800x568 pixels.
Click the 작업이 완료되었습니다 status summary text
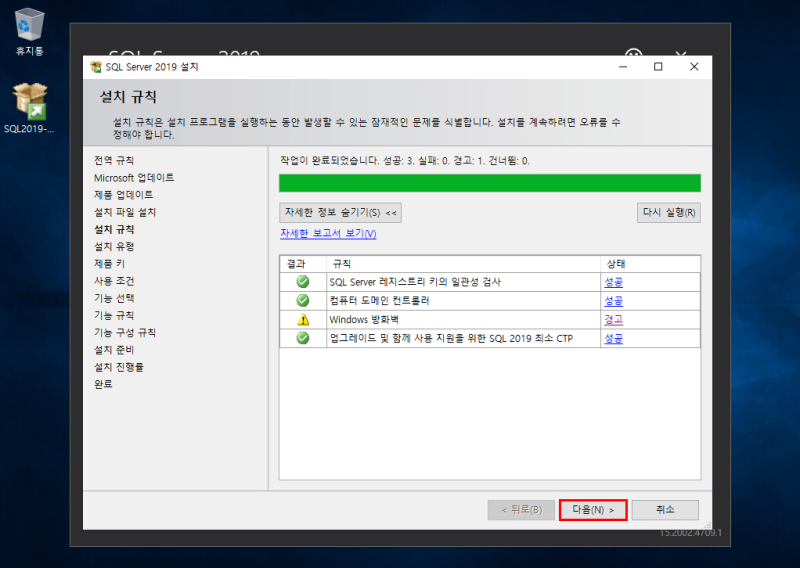click(x=405, y=161)
